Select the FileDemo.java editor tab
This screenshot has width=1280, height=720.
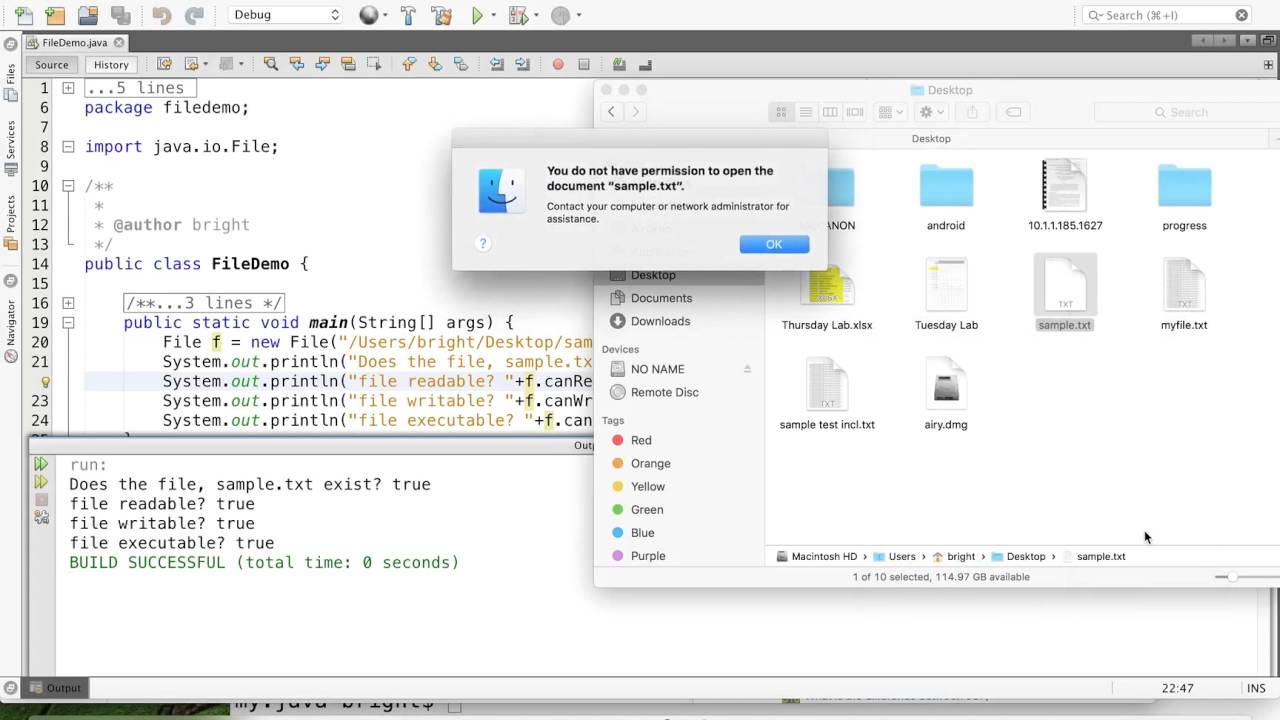[75, 43]
